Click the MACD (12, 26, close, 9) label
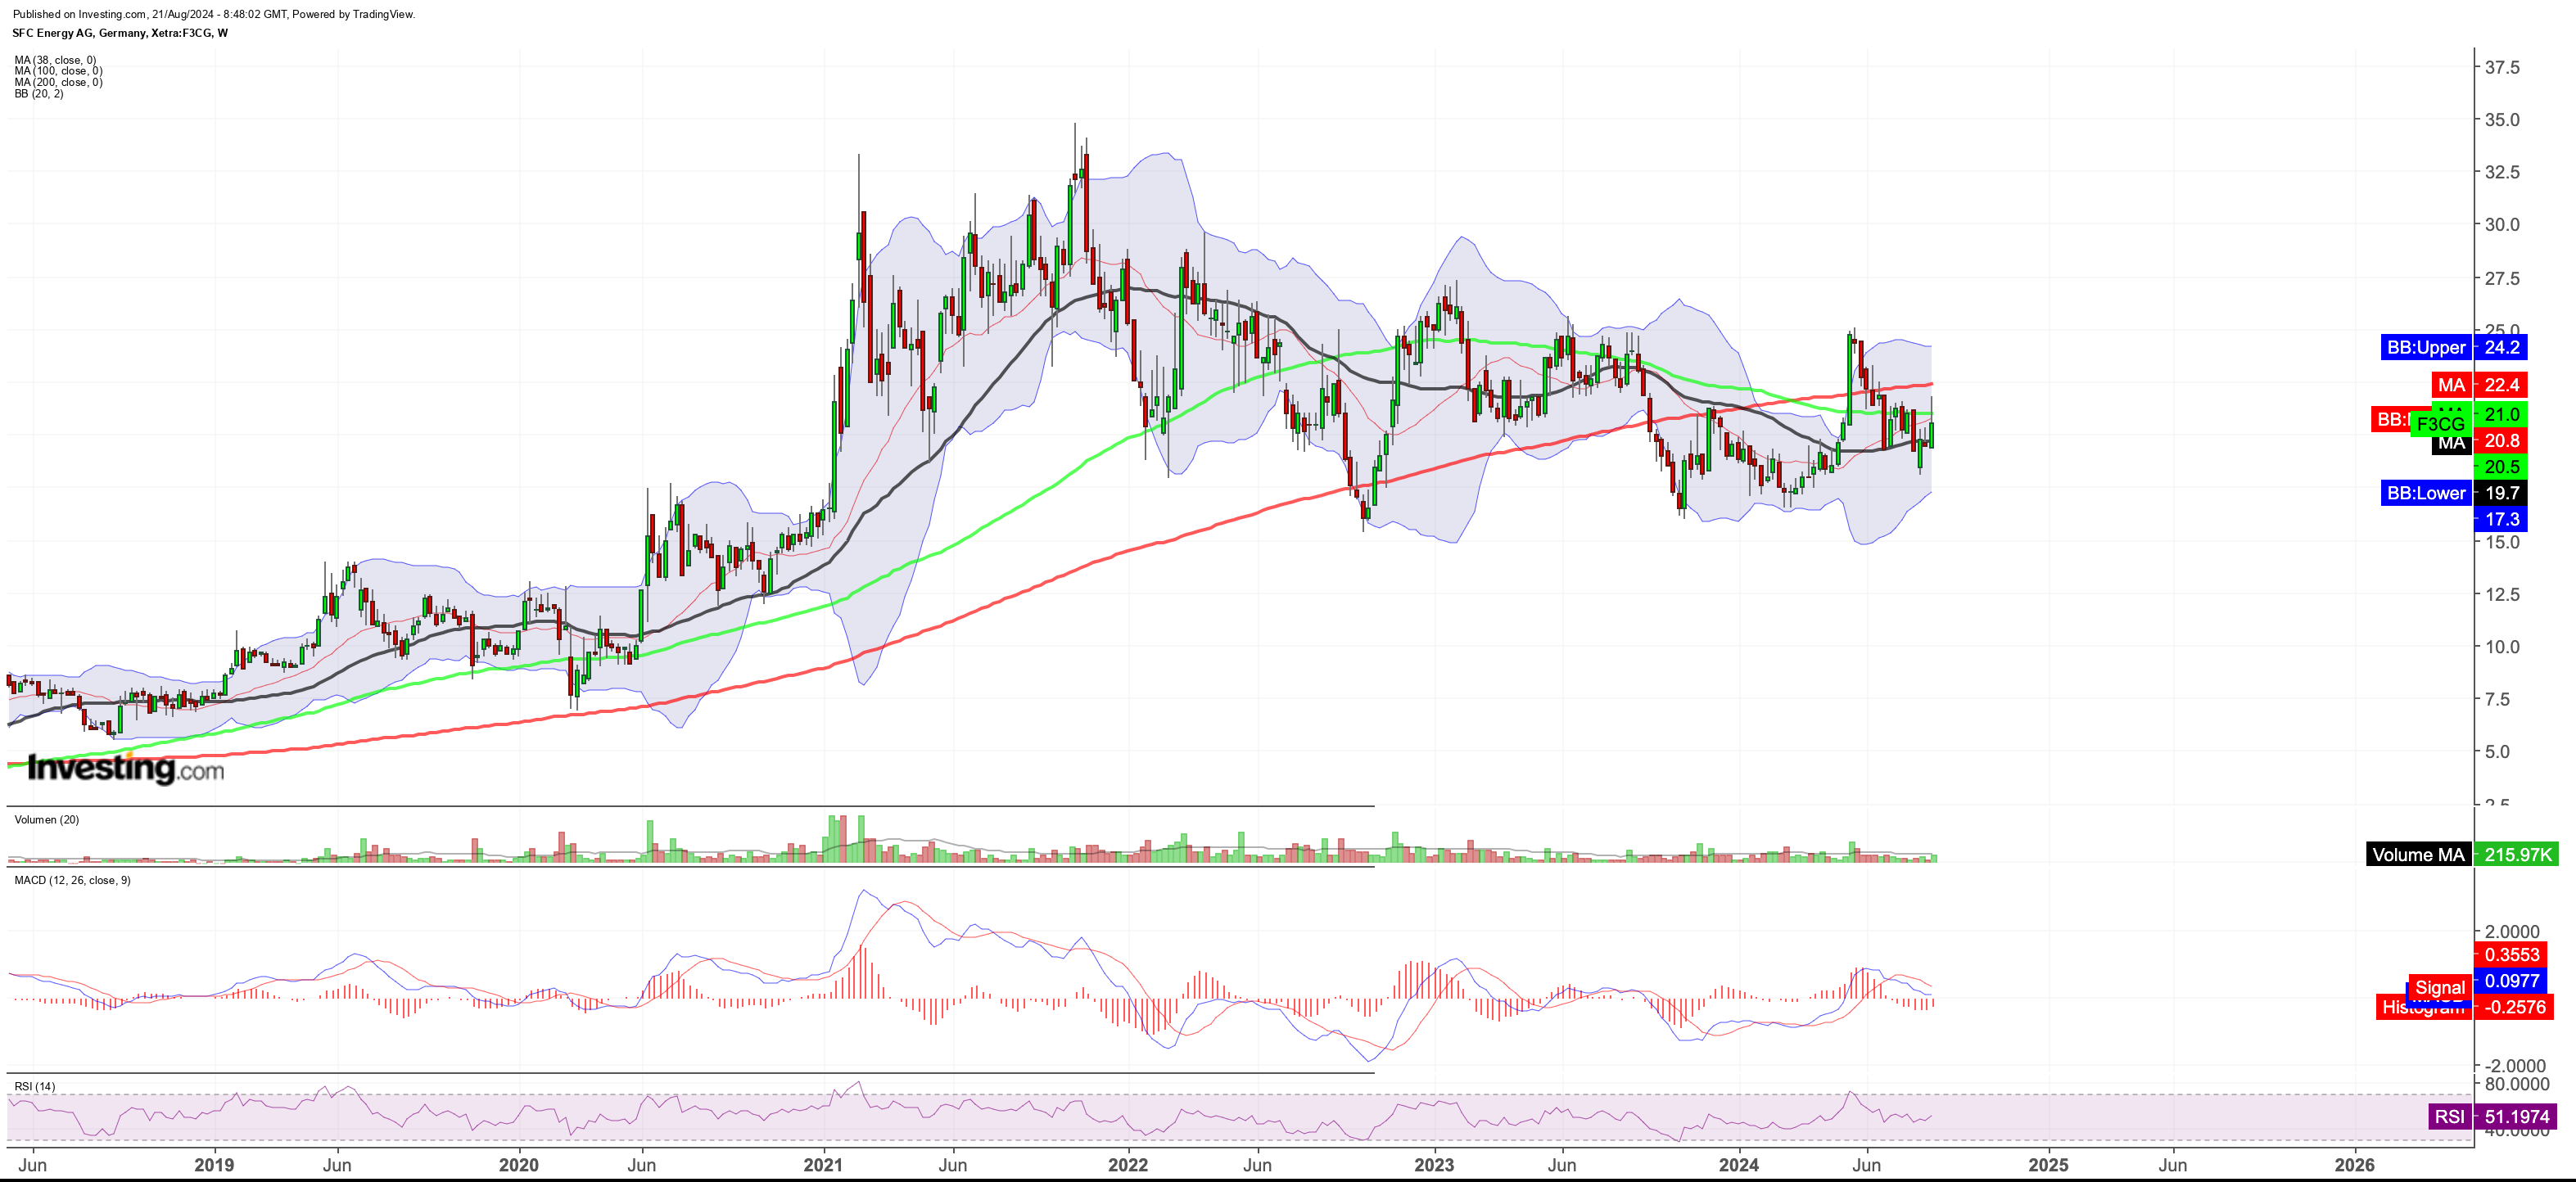This screenshot has width=2576, height=1182. [72, 880]
